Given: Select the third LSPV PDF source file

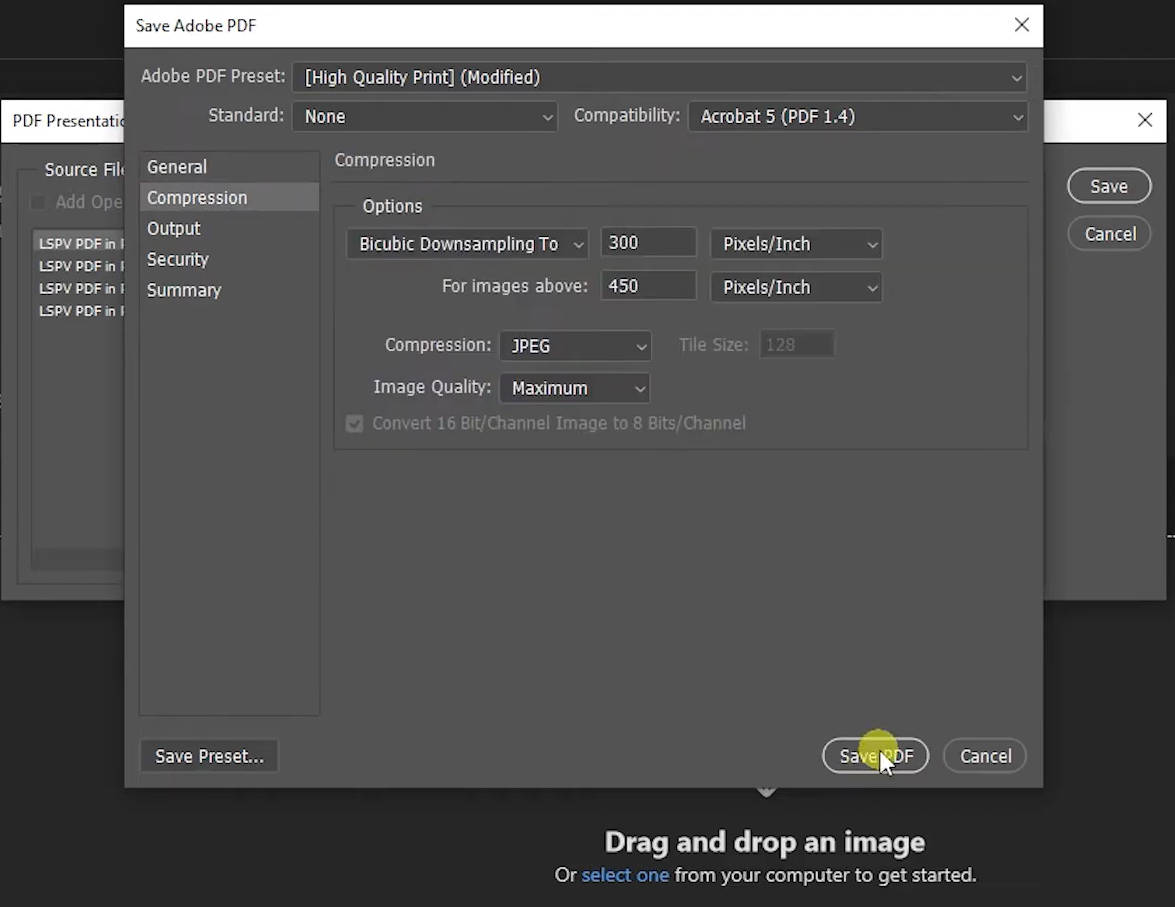Looking at the screenshot, I should (79, 289).
